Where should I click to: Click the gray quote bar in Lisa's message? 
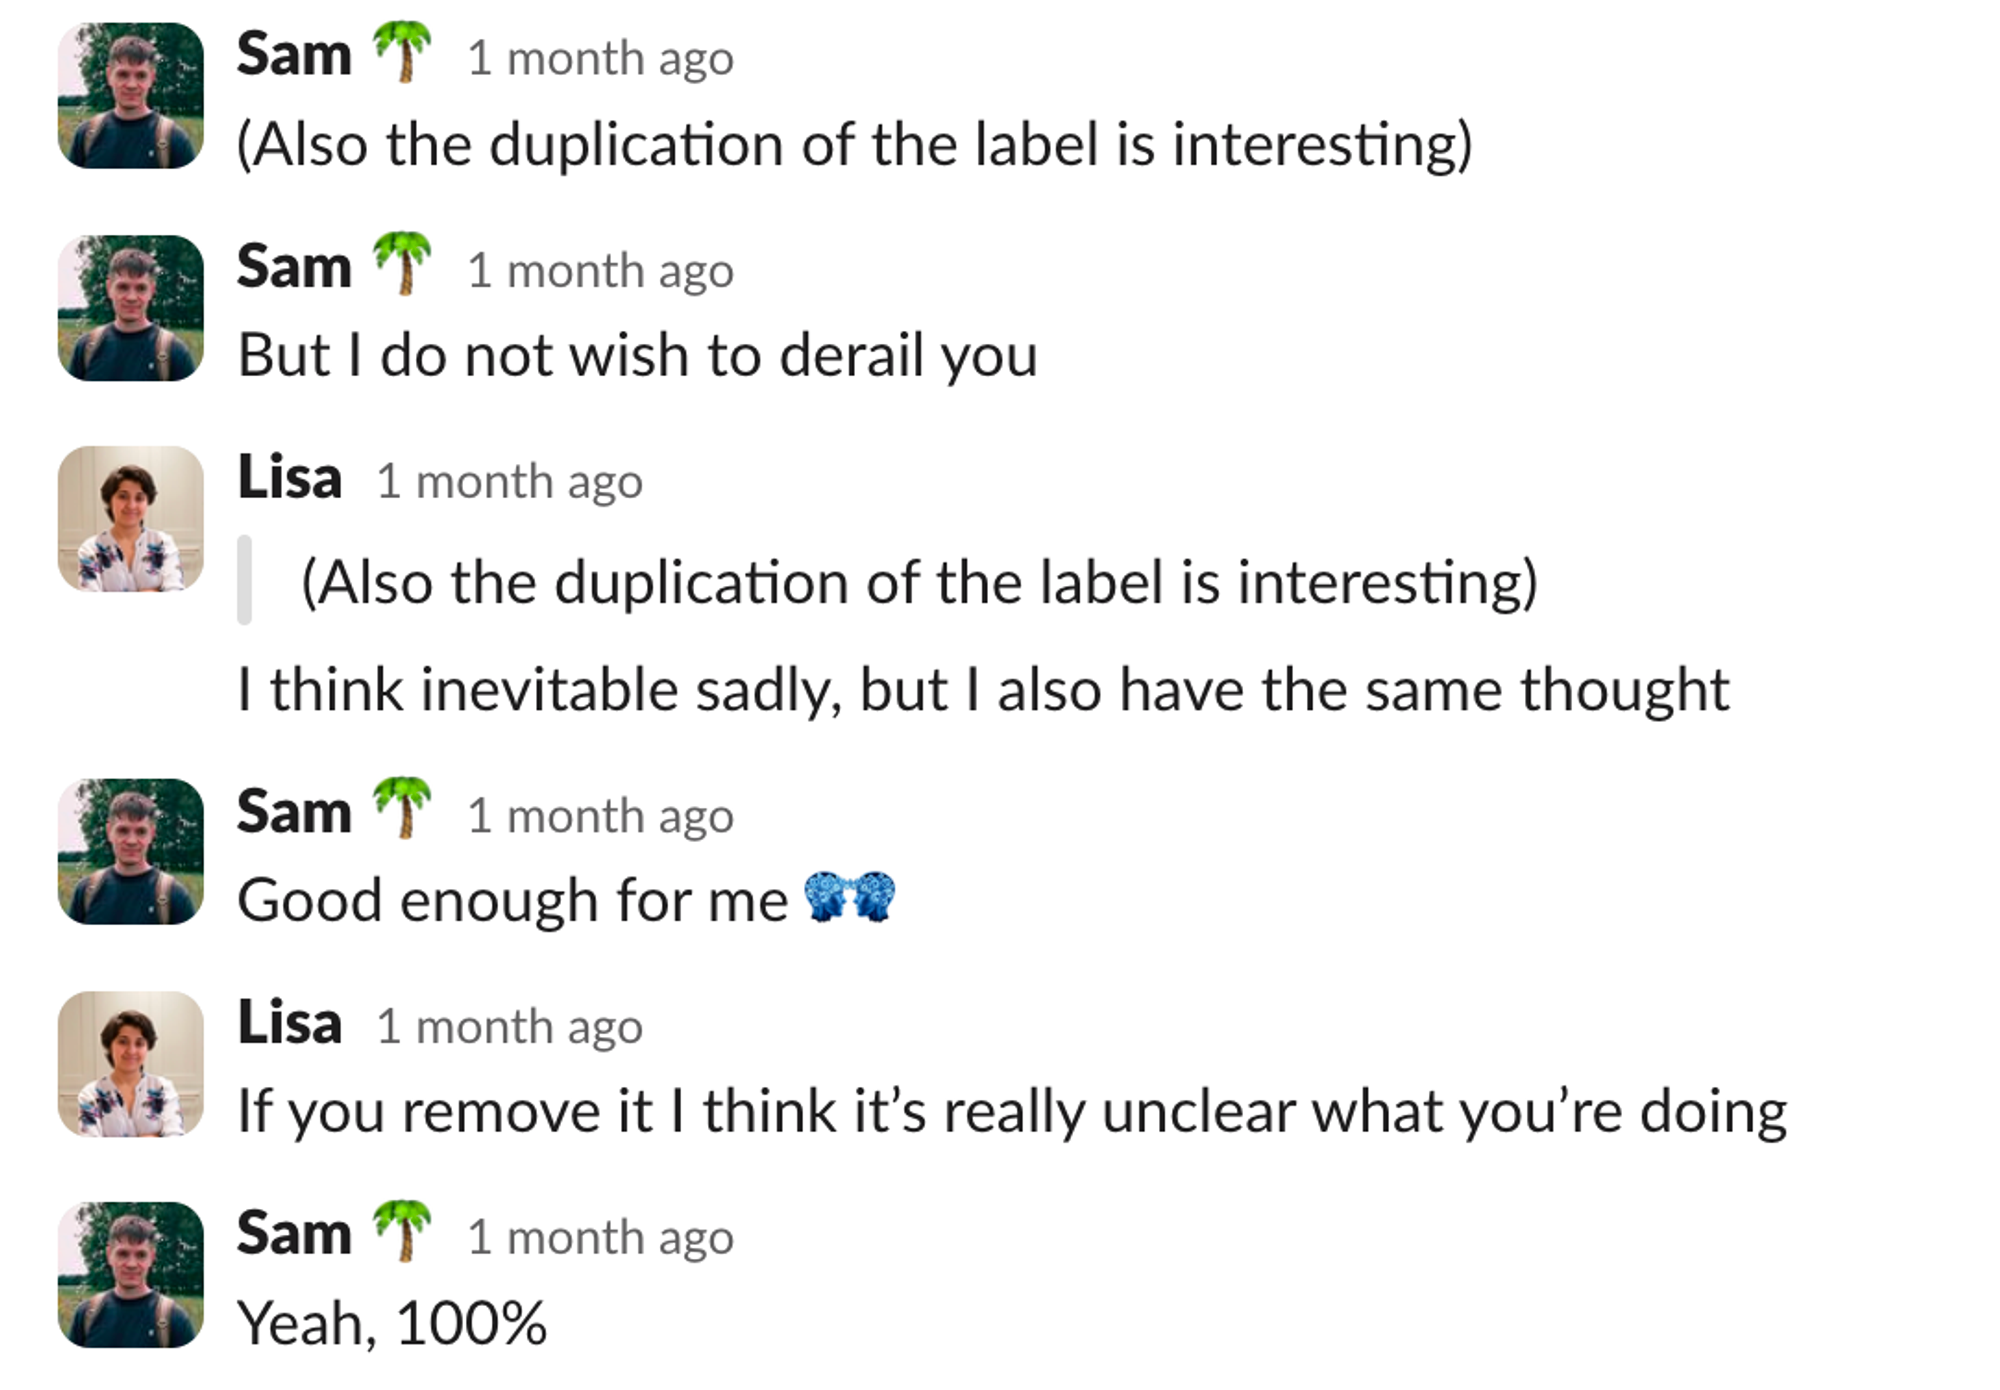(x=244, y=581)
